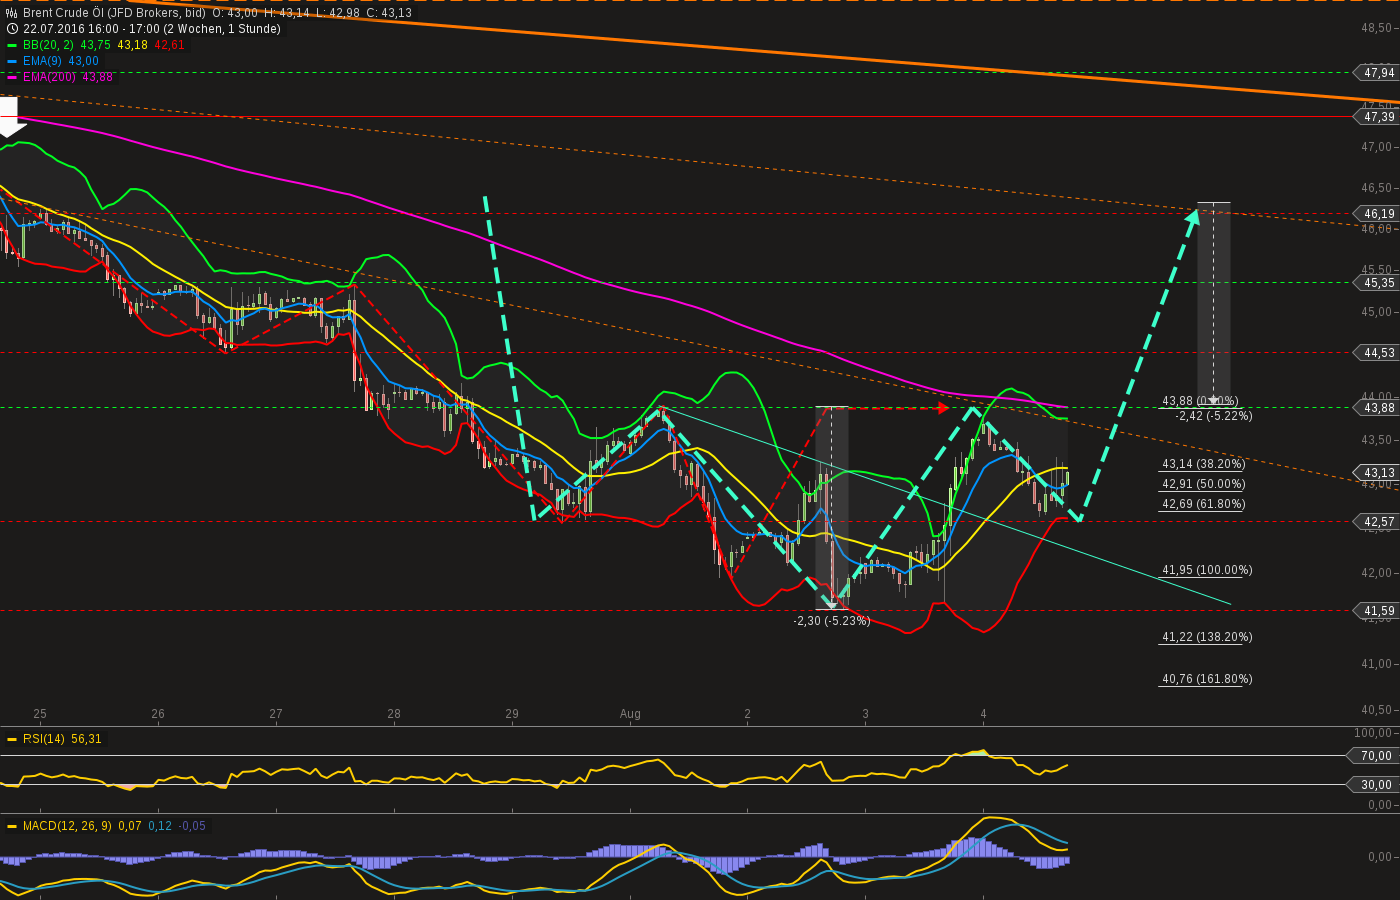Screen dimensions: 1400x900
Task: Click Fibonacci label 42,91 (50.00%)
Action: pos(1203,484)
